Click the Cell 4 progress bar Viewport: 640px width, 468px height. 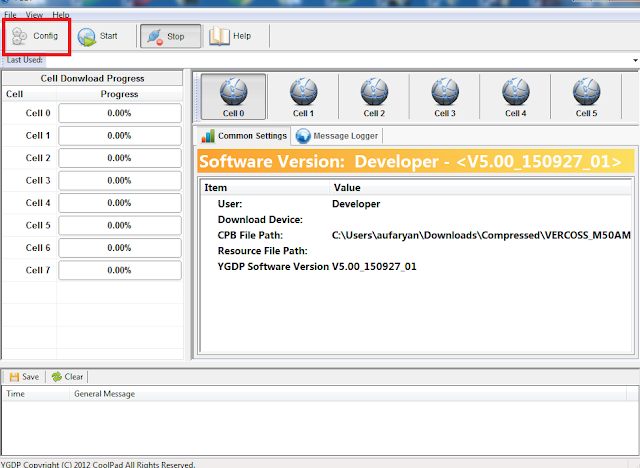click(x=120, y=203)
